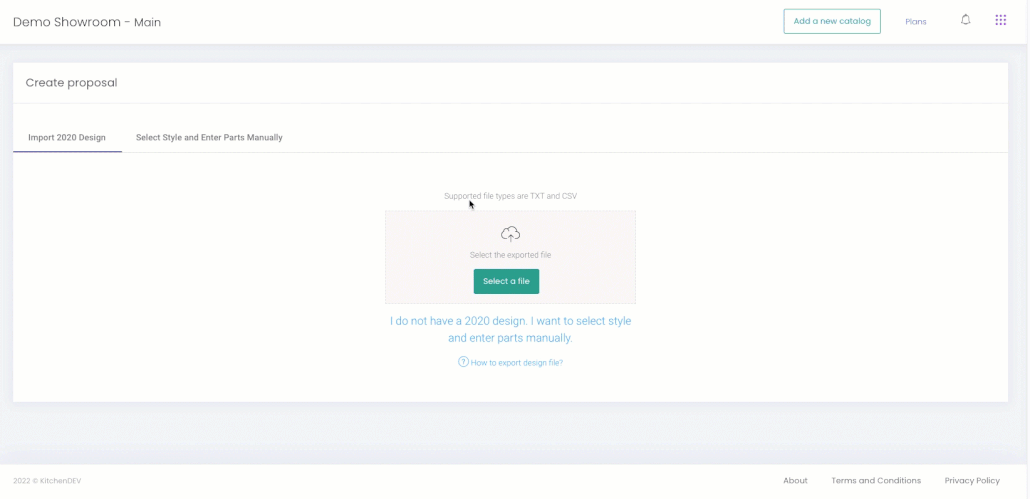Image resolution: width=1030 pixels, height=499 pixels.
Task: Open How to export design file link
Action: (516, 362)
